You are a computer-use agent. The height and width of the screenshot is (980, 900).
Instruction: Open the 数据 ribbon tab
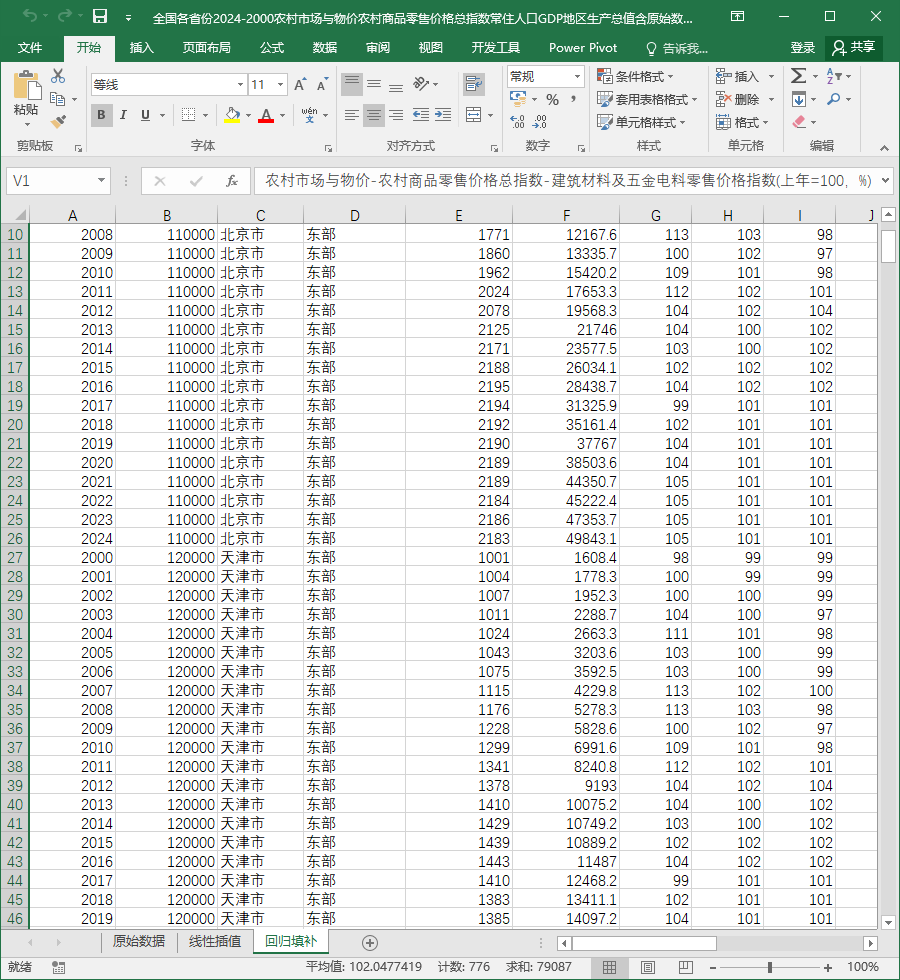[x=325, y=48]
